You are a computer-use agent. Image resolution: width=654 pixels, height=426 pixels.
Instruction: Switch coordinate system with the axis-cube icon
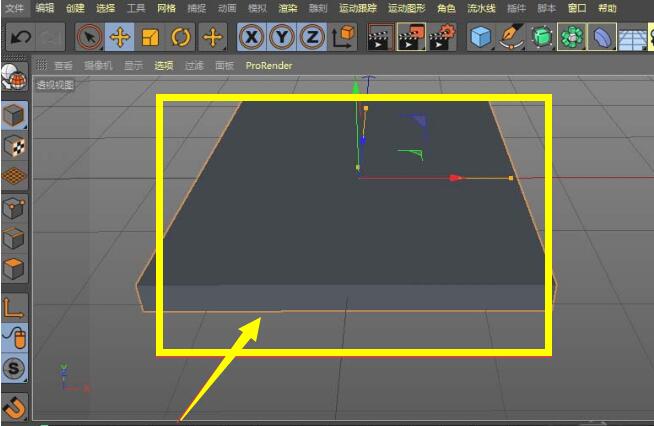pos(343,37)
